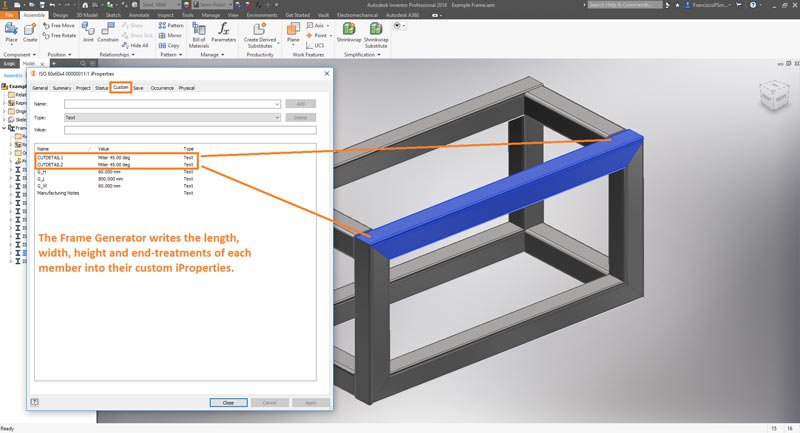Click the Search Help & Commands box
The height and width of the screenshot is (433, 800).
coord(624,5)
